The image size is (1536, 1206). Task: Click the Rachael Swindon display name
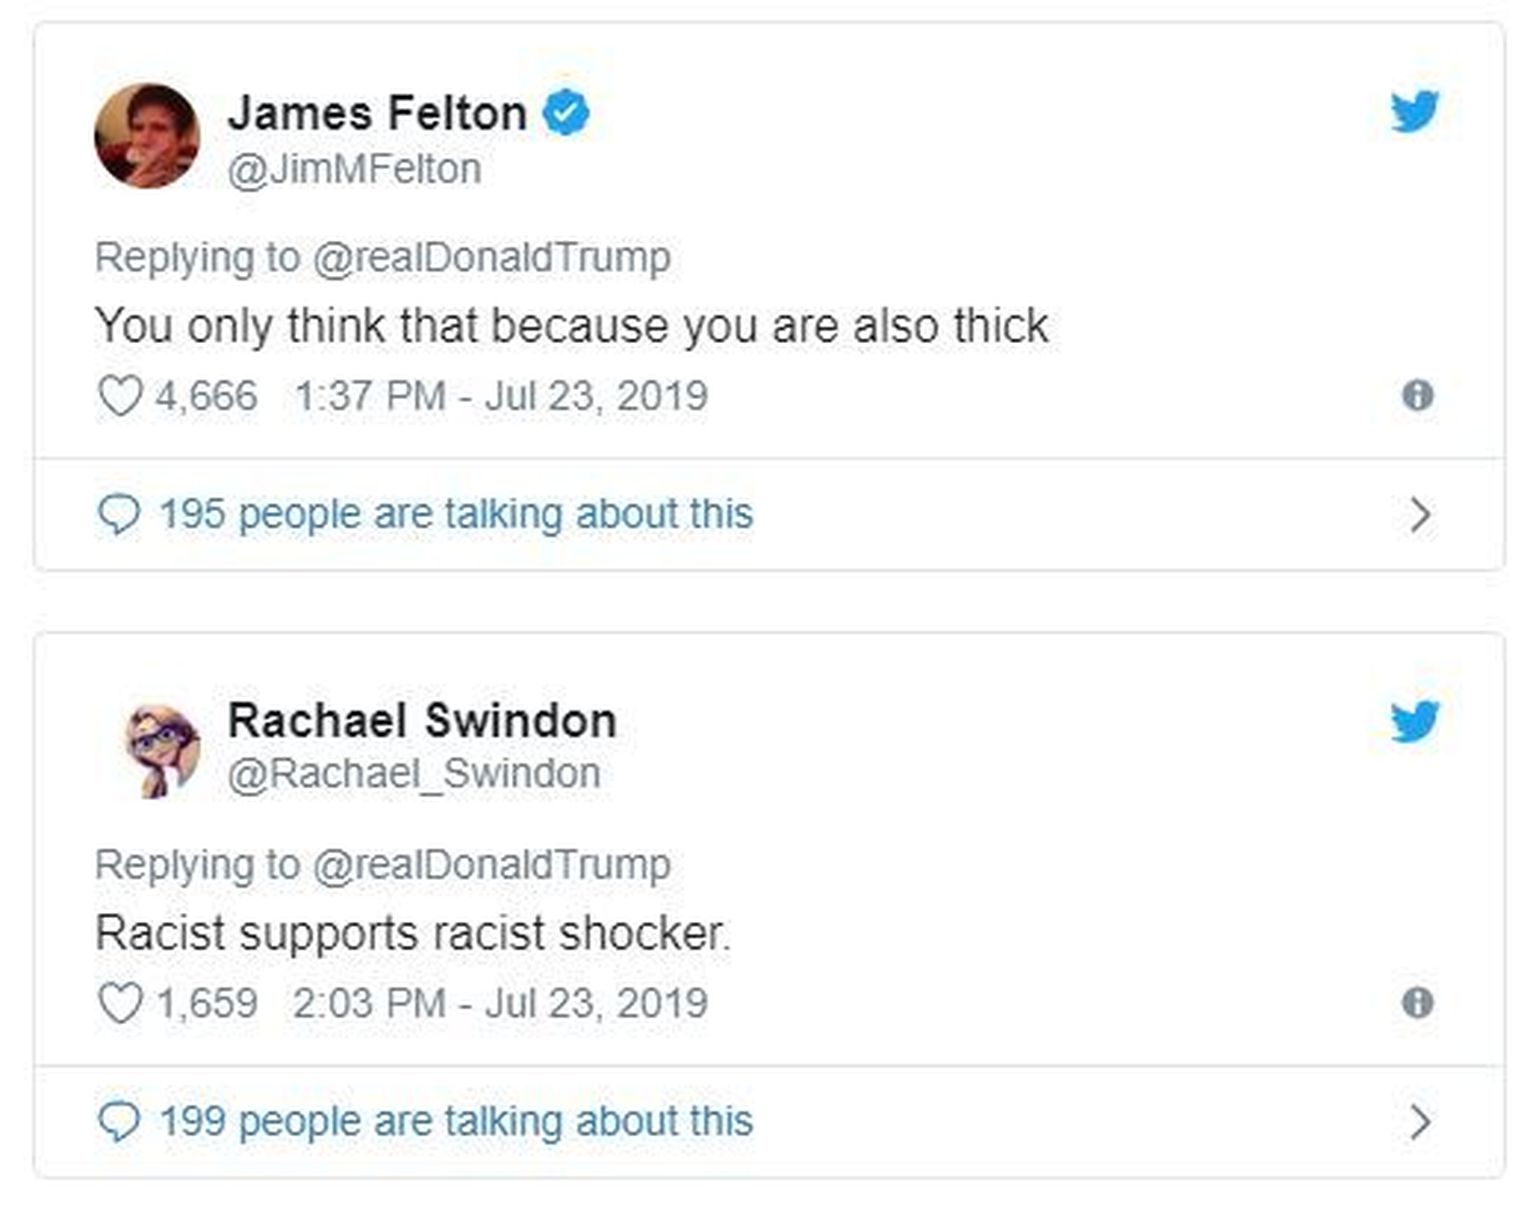point(422,721)
